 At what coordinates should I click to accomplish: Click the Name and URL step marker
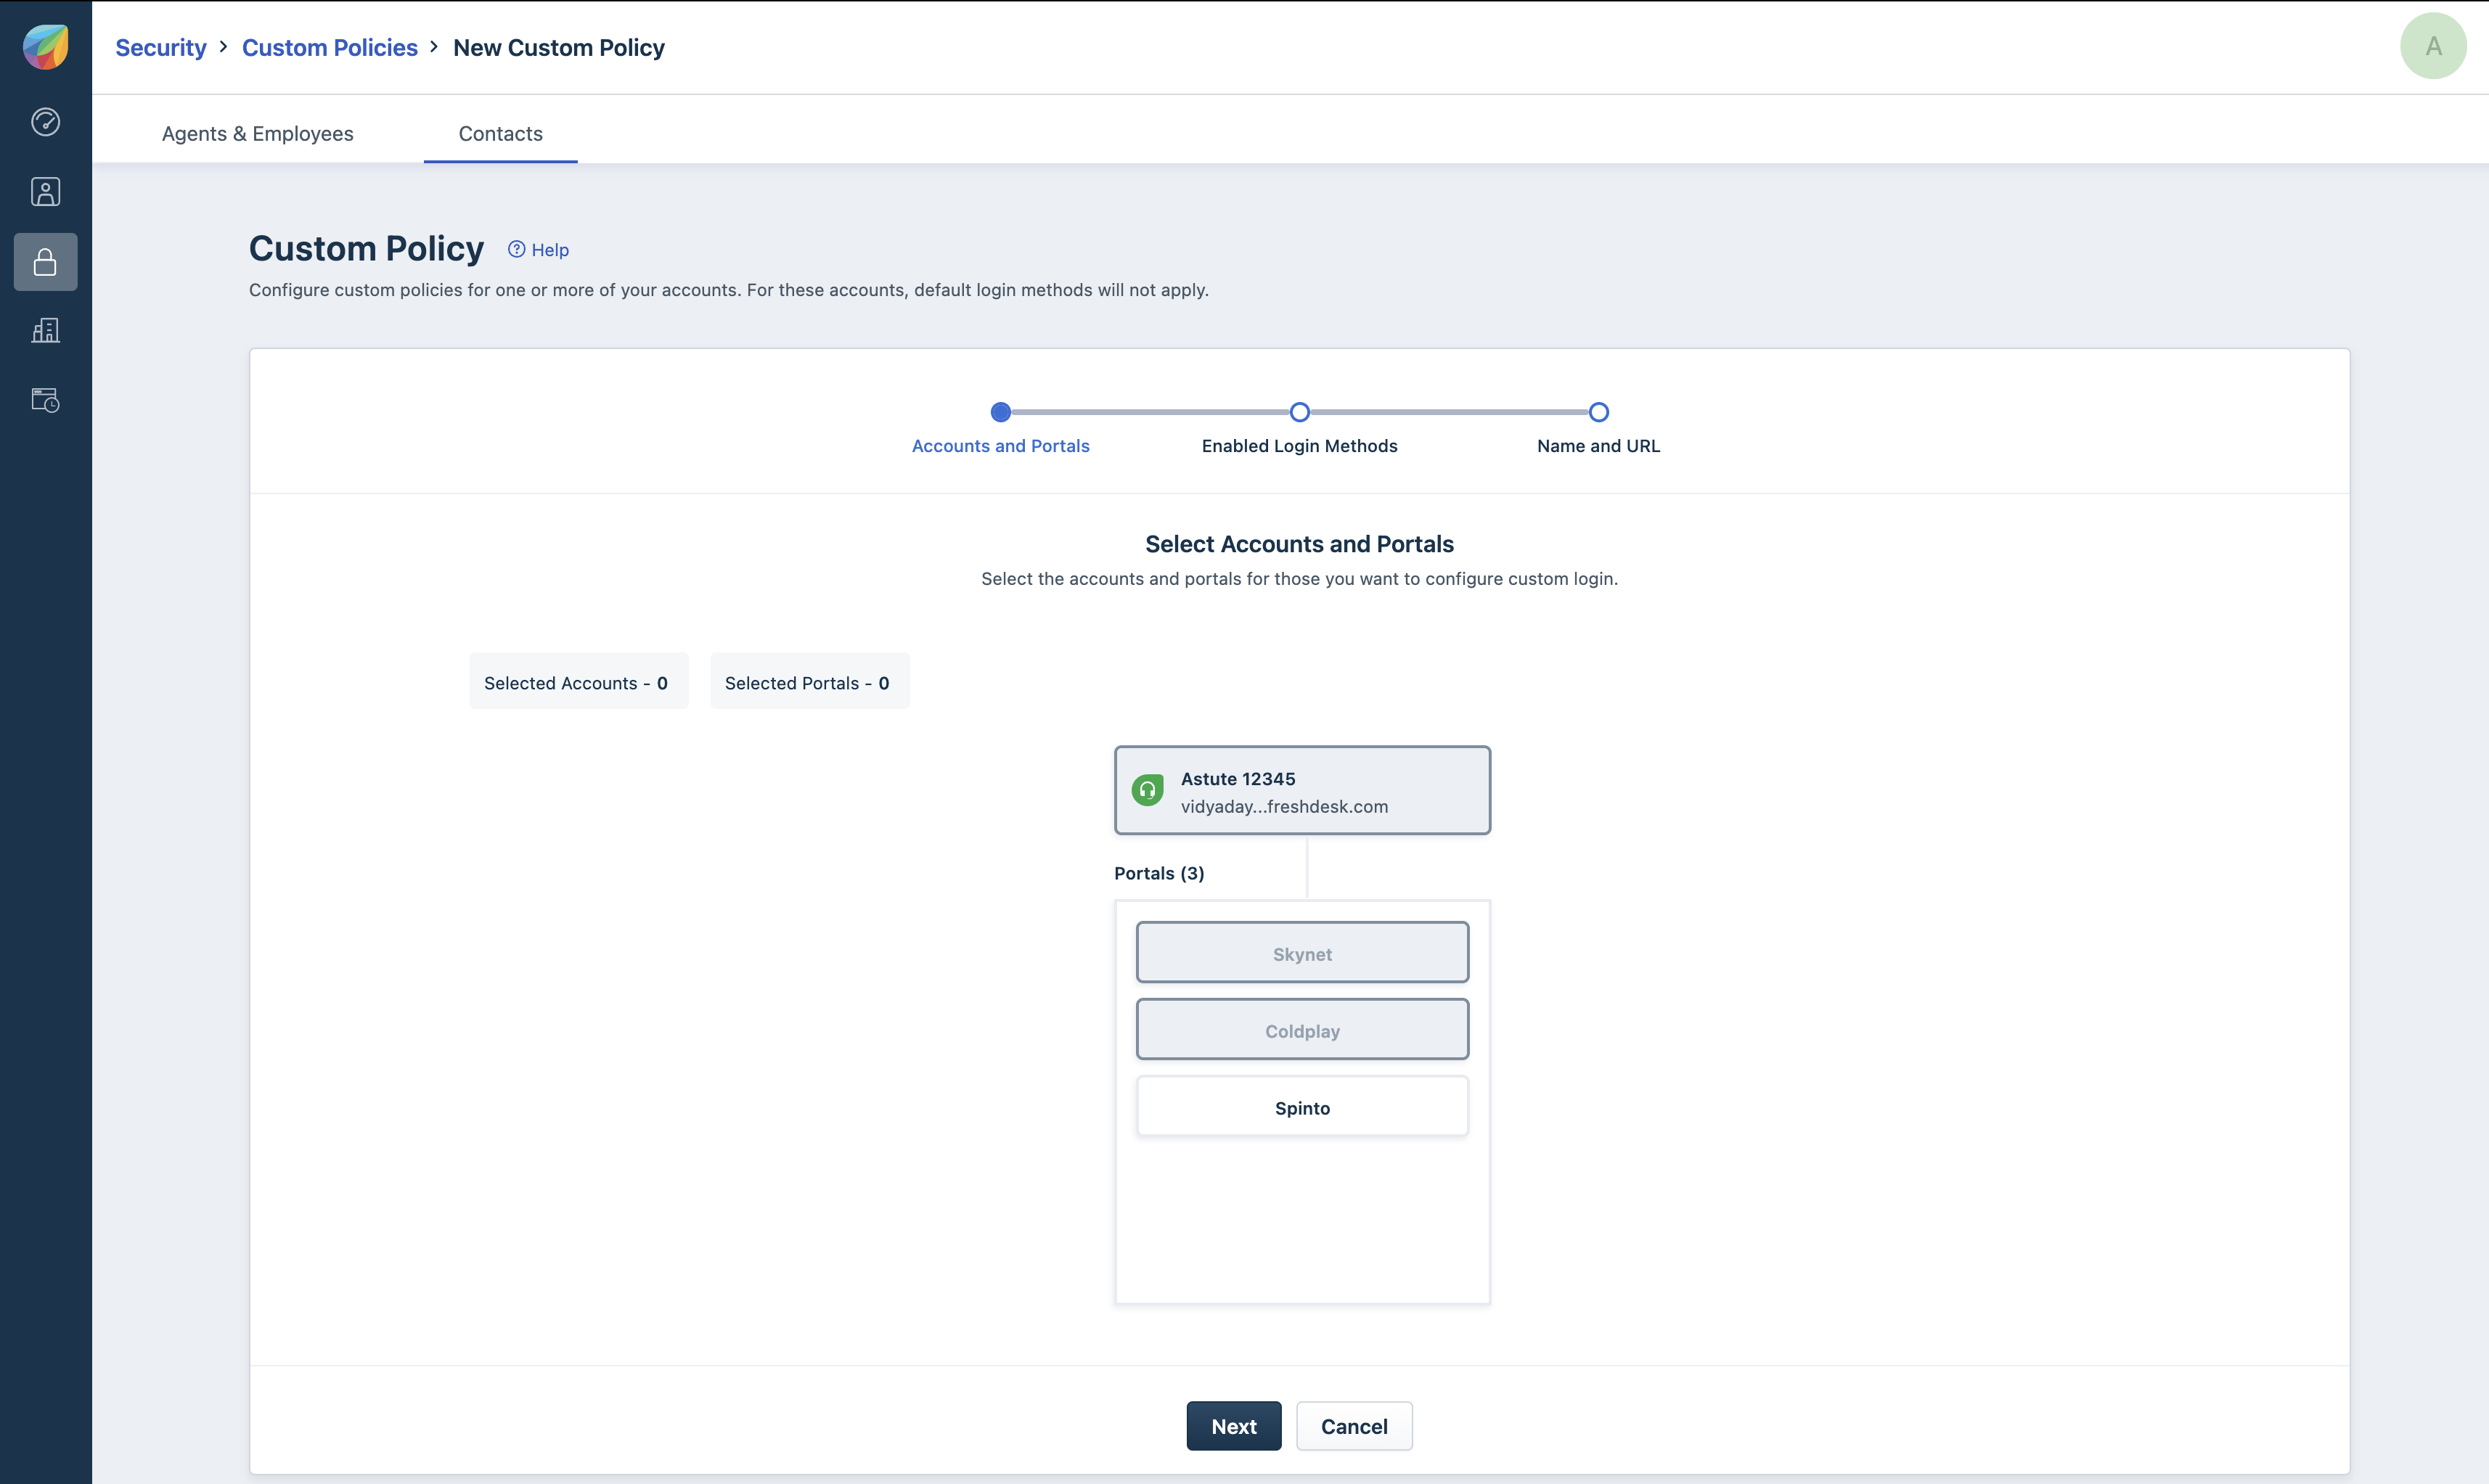click(1598, 412)
